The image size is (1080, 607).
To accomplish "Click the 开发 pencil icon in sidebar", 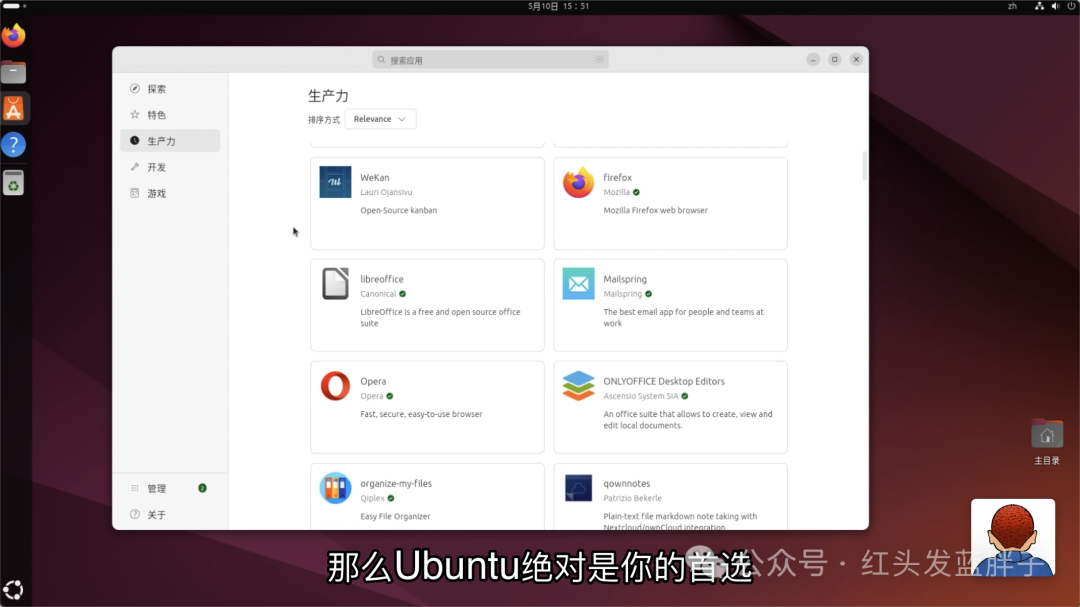I will [133, 167].
